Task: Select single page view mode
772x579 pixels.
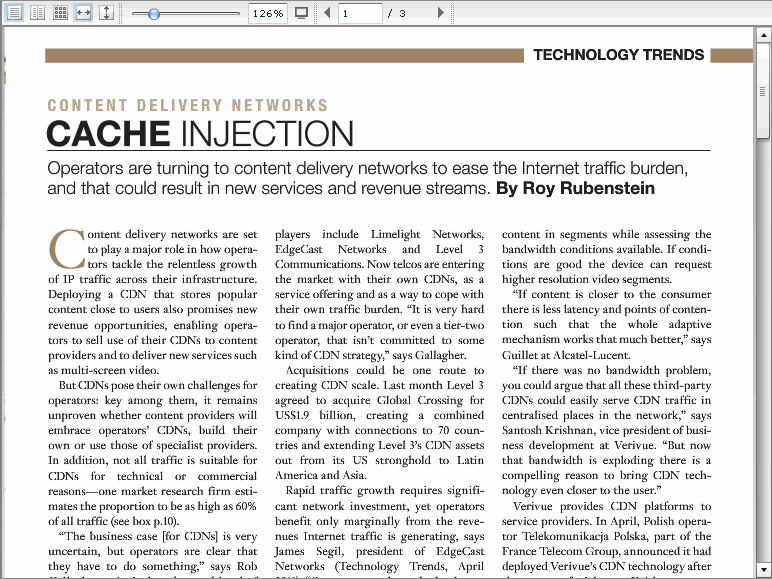Action: coord(14,13)
